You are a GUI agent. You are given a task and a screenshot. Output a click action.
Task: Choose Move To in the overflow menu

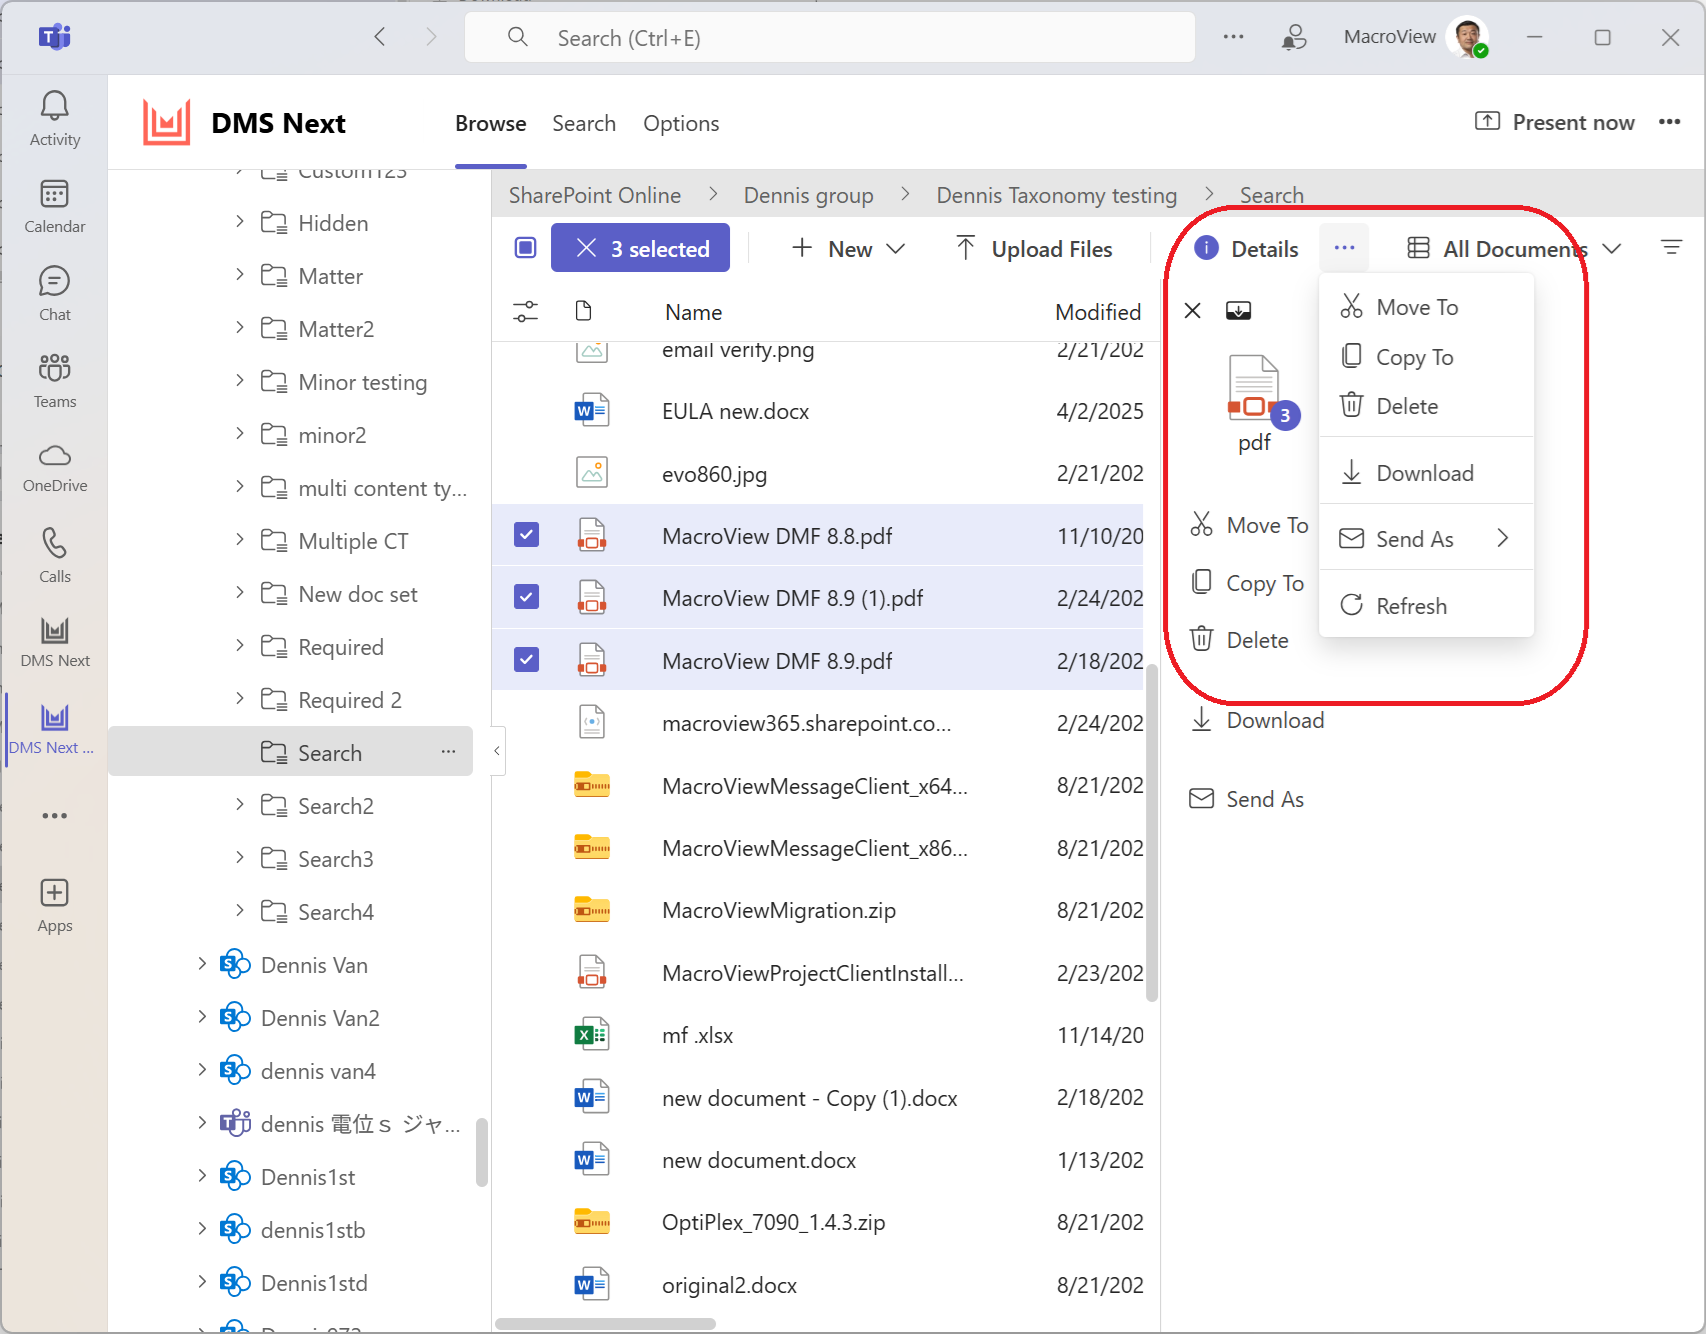tap(1426, 307)
